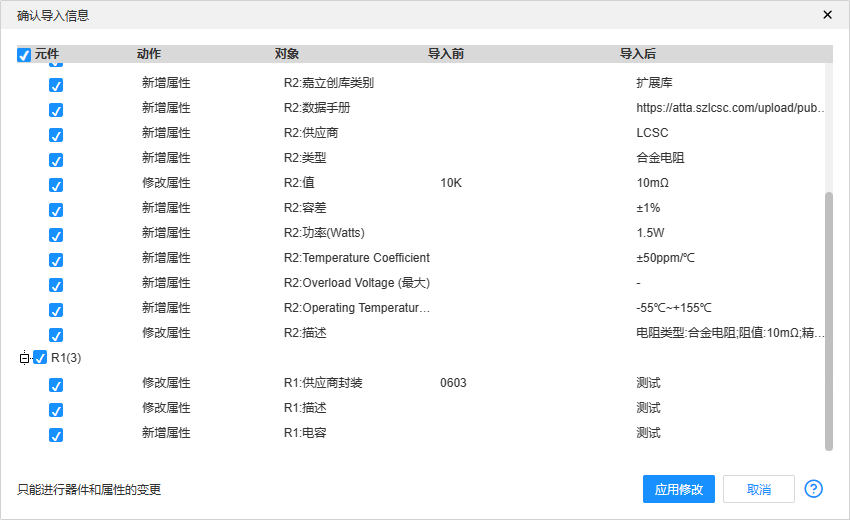Close the 确认导入信息 dialog
Viewport: 850px width, 520px height.
coord(827,15)
